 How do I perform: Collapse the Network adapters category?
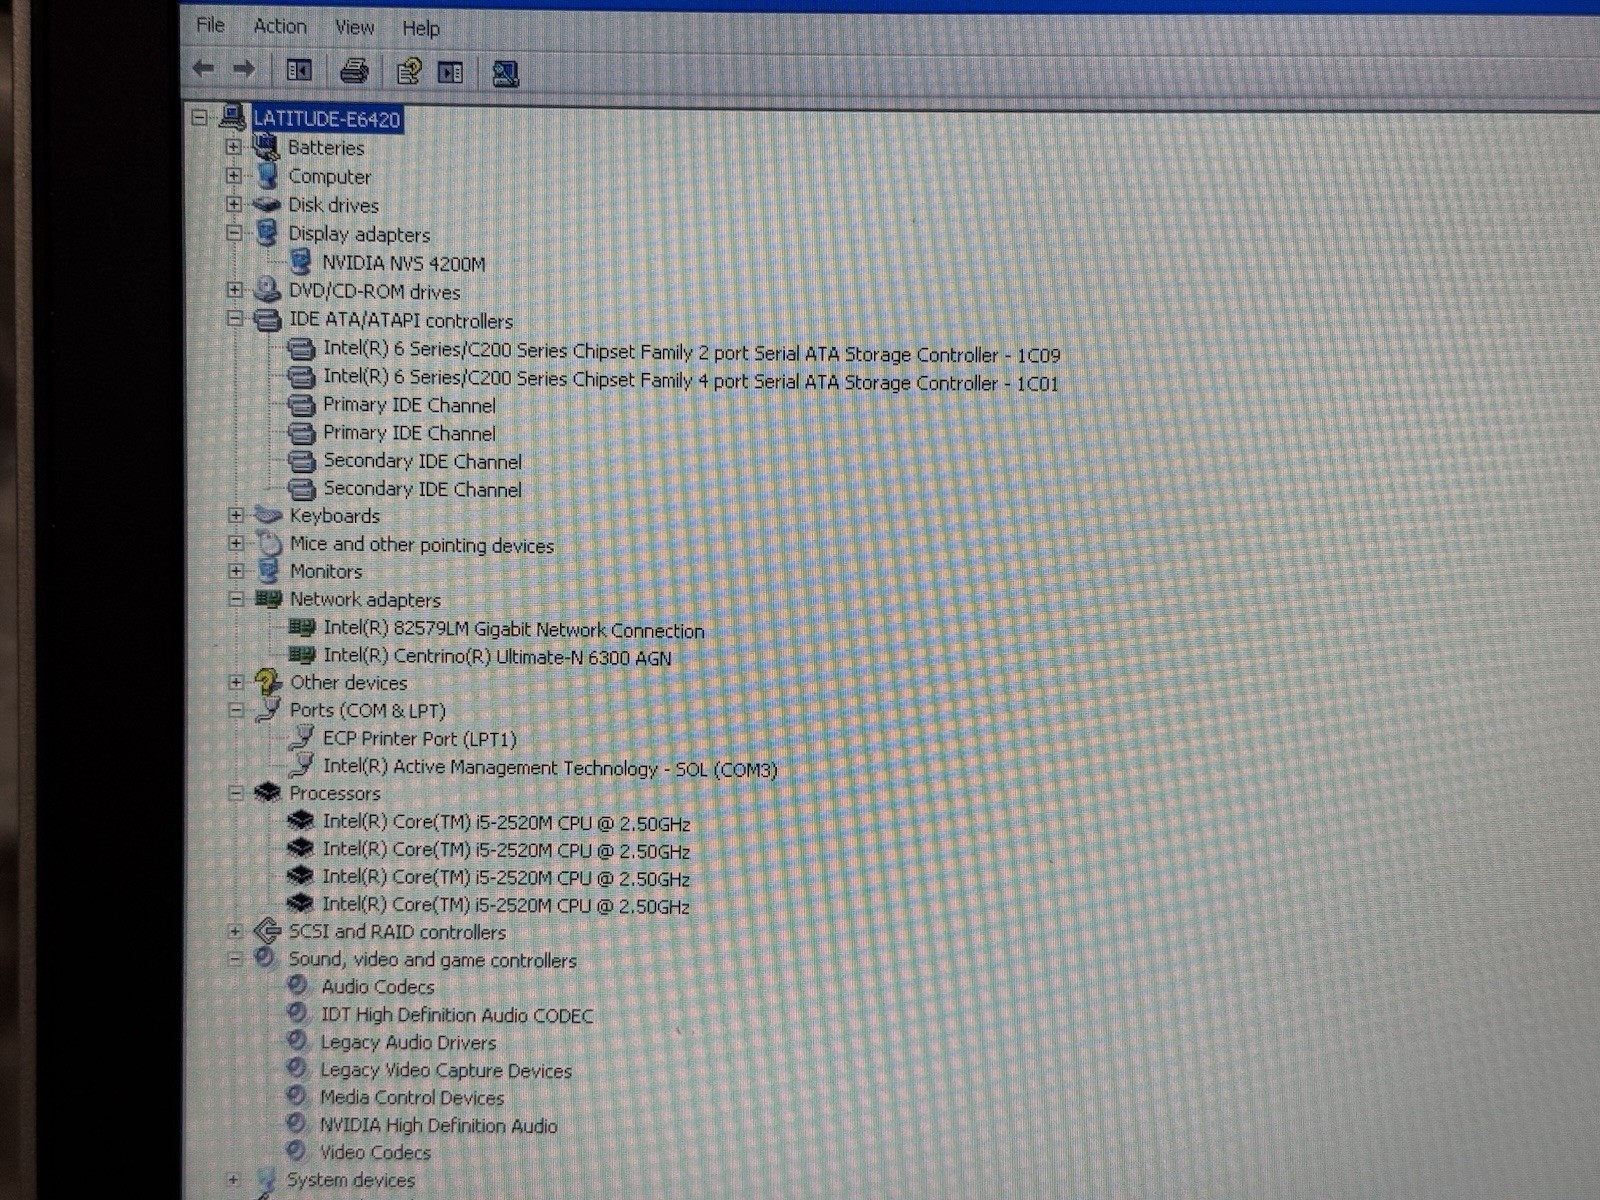(236, 599)
